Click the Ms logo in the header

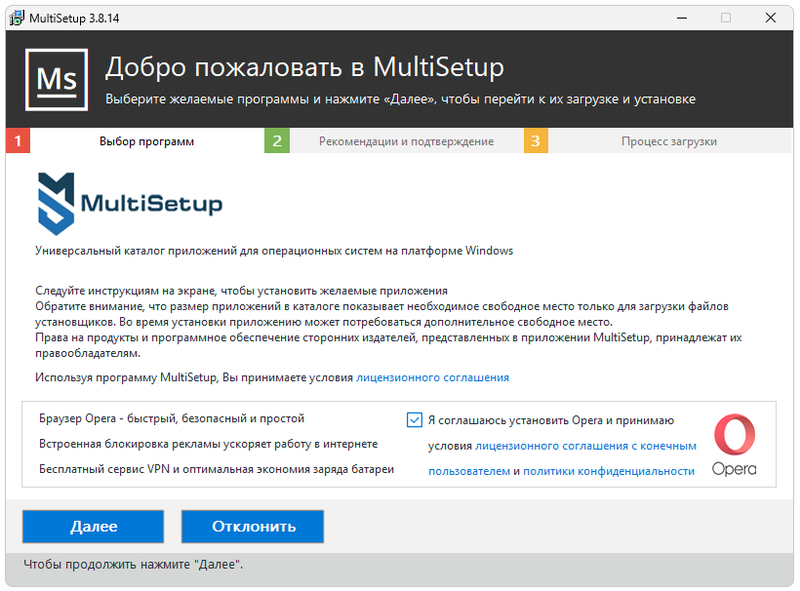point(56,80)
